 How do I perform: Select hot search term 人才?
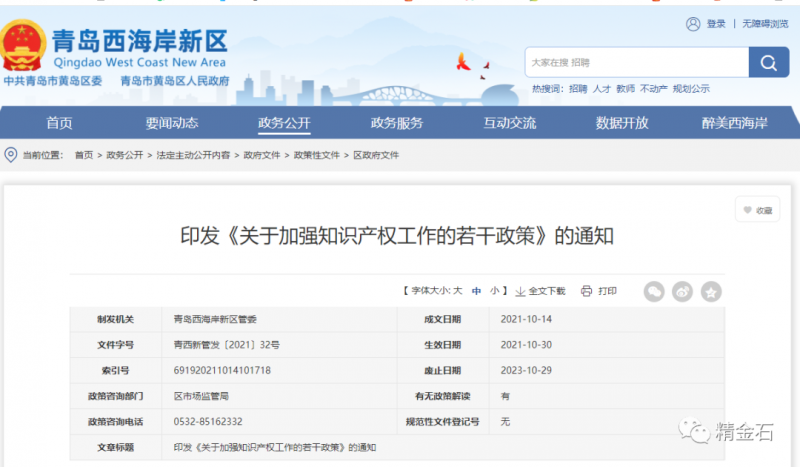click(x=602, y=89)
